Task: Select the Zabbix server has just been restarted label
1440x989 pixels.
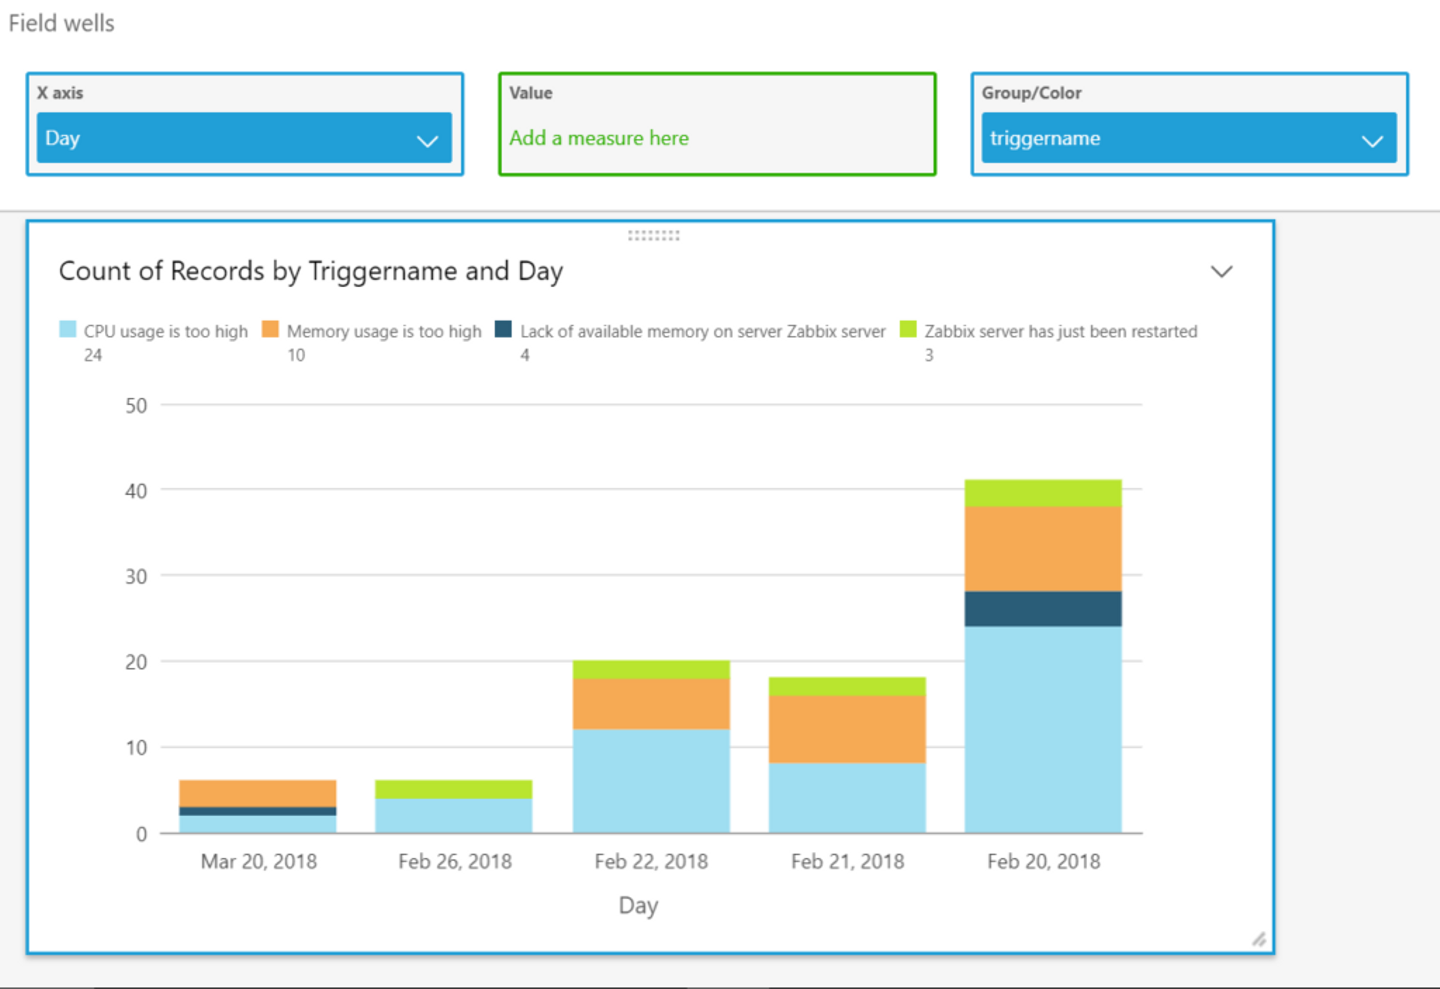Action: tap(1060, 331)
